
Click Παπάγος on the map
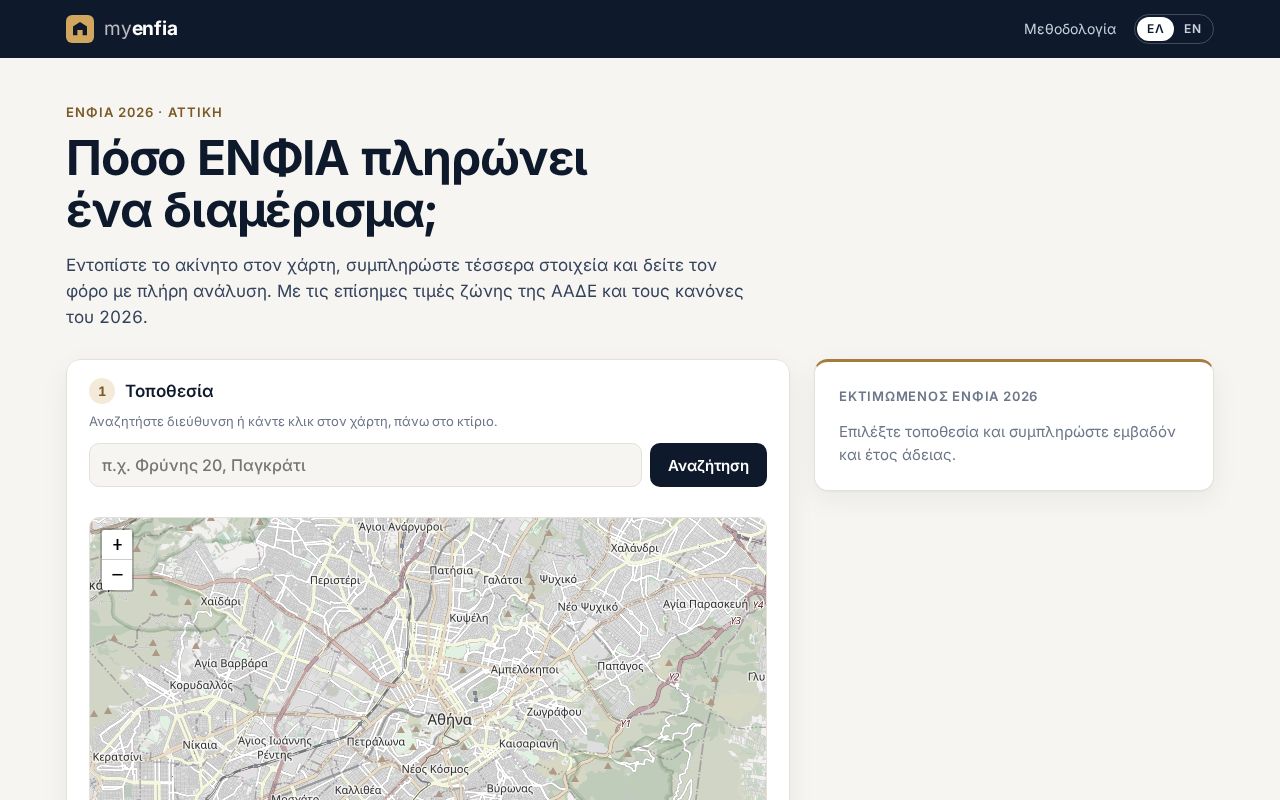coord(620,666)
